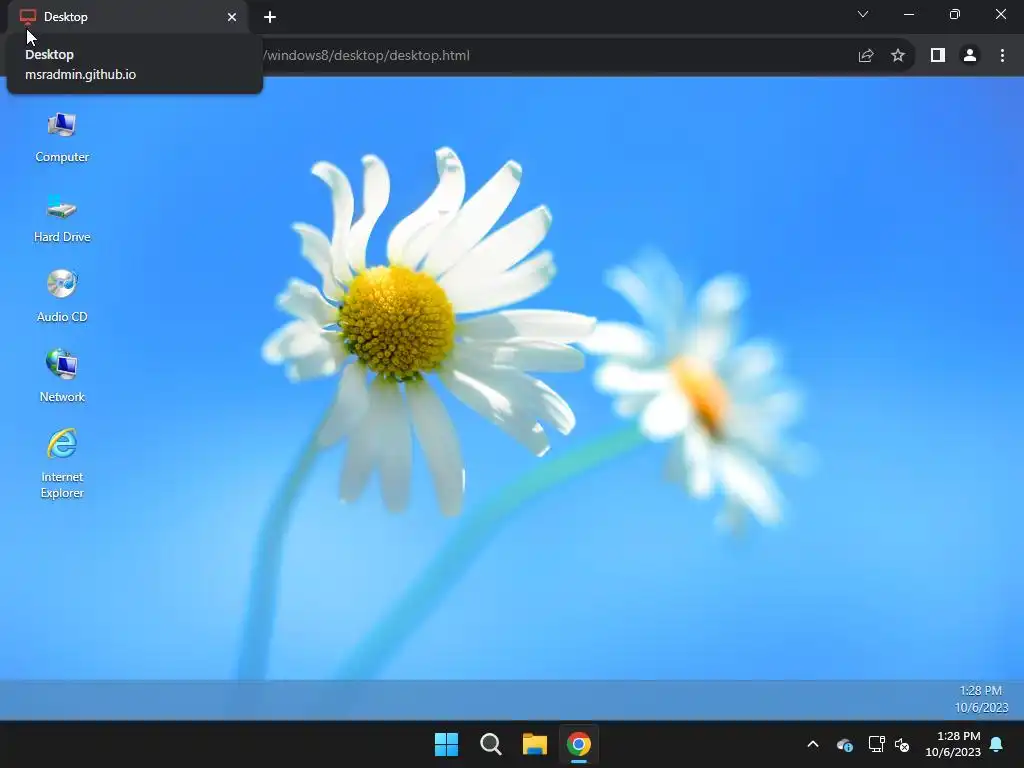Open the tab search dropdown arrow
1024x768 pixels.
(x=863, y=14)
